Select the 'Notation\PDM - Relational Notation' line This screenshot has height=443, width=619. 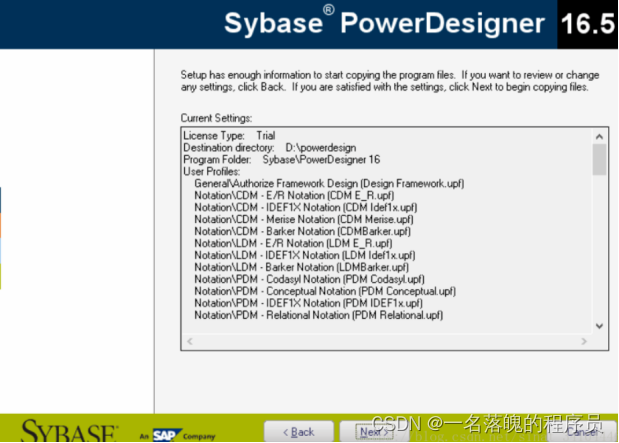[319, 315]
